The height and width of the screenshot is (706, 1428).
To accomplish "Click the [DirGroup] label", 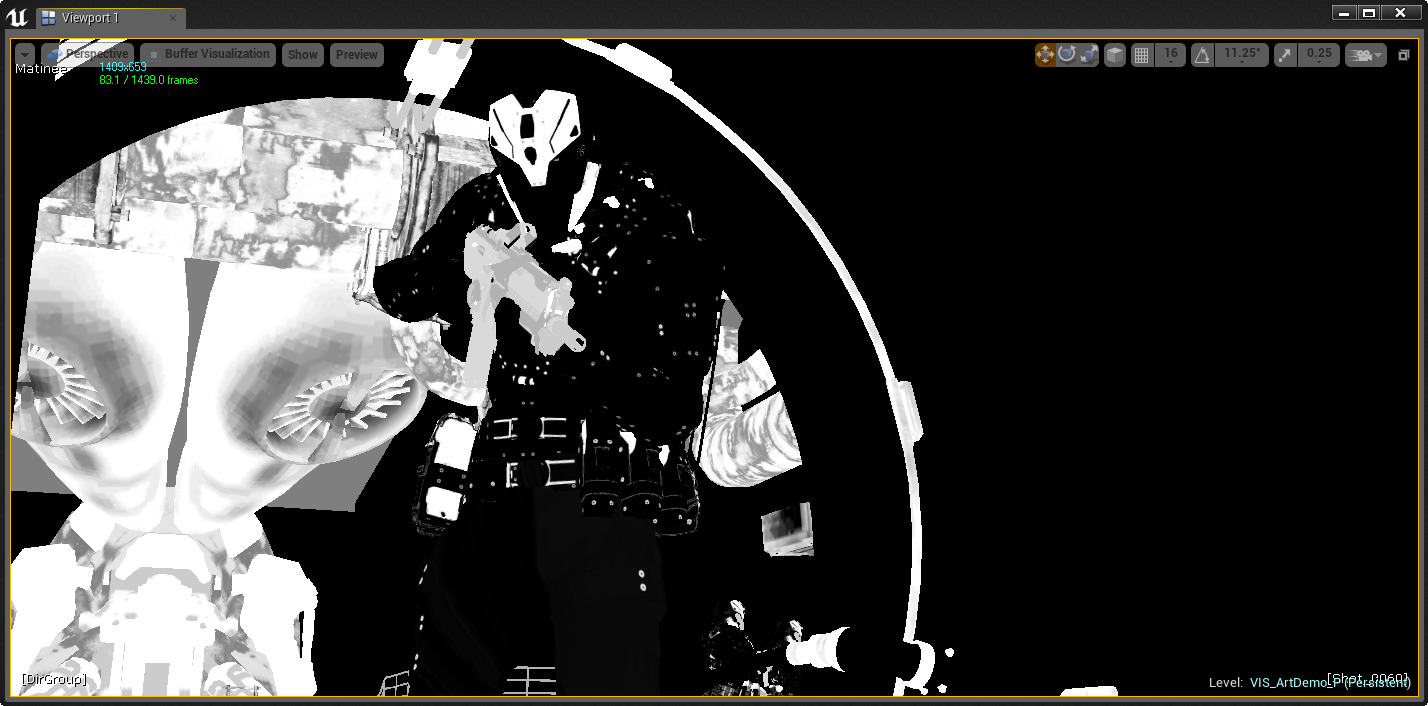I will [x=54, y=679].
